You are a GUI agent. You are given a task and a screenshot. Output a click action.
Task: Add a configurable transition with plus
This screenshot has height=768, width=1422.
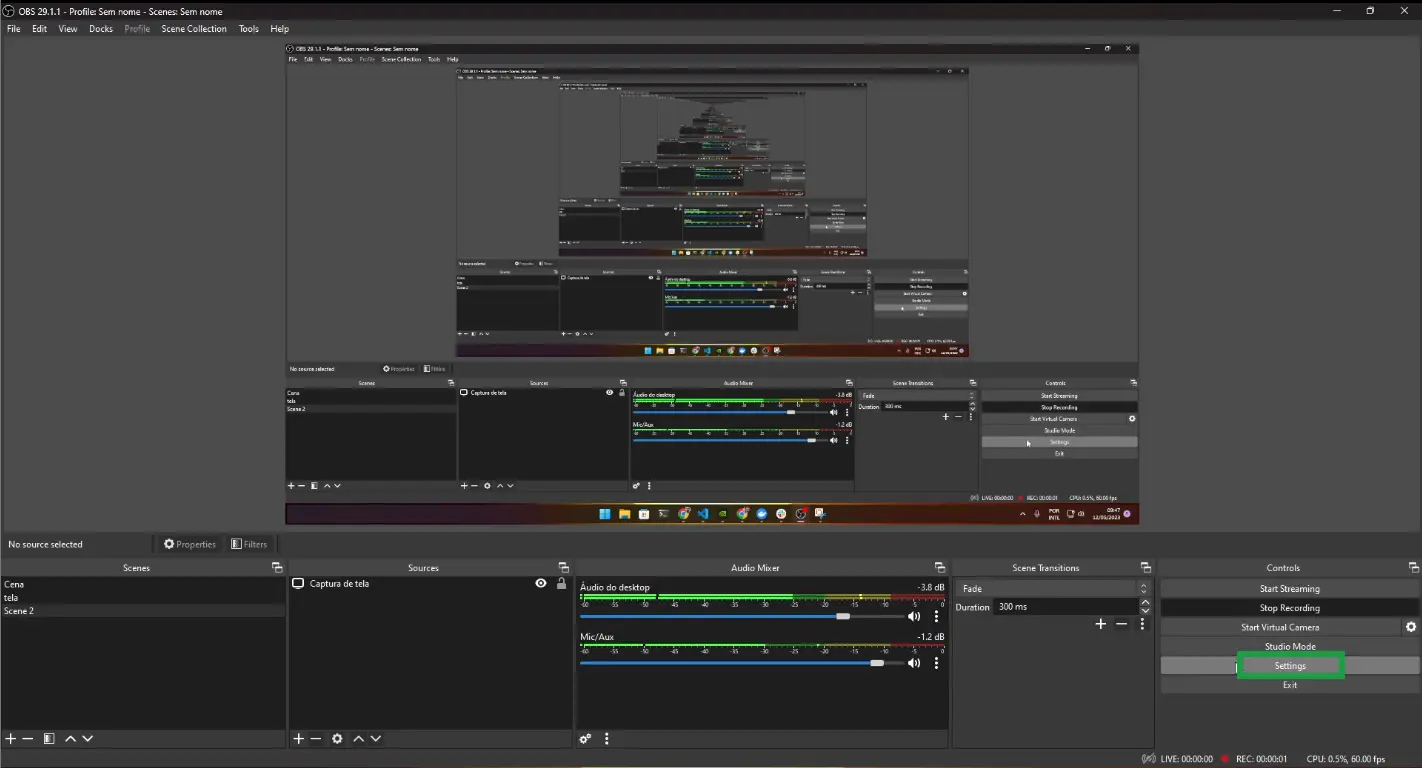pos(1101,624)
